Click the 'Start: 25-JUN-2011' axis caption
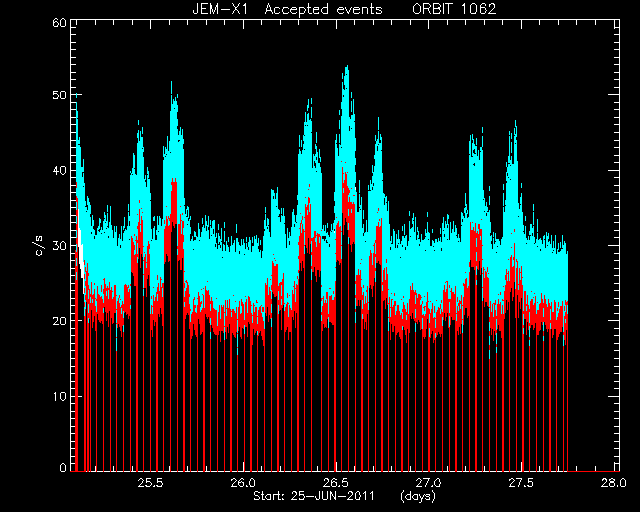 click(x=314, y=496)
